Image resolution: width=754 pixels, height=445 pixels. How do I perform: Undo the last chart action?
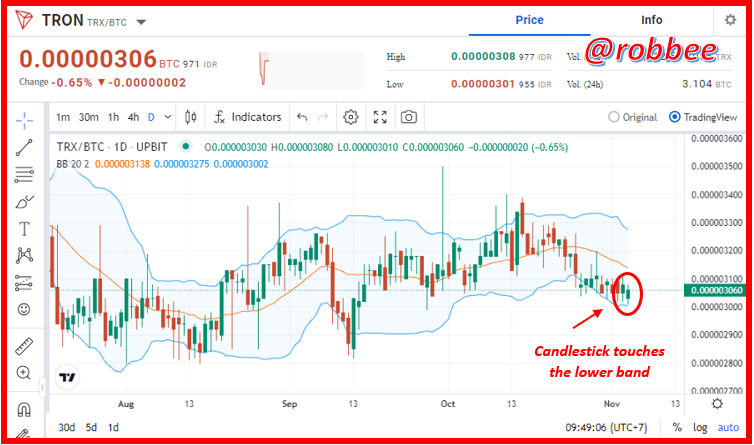pos(302,117)
